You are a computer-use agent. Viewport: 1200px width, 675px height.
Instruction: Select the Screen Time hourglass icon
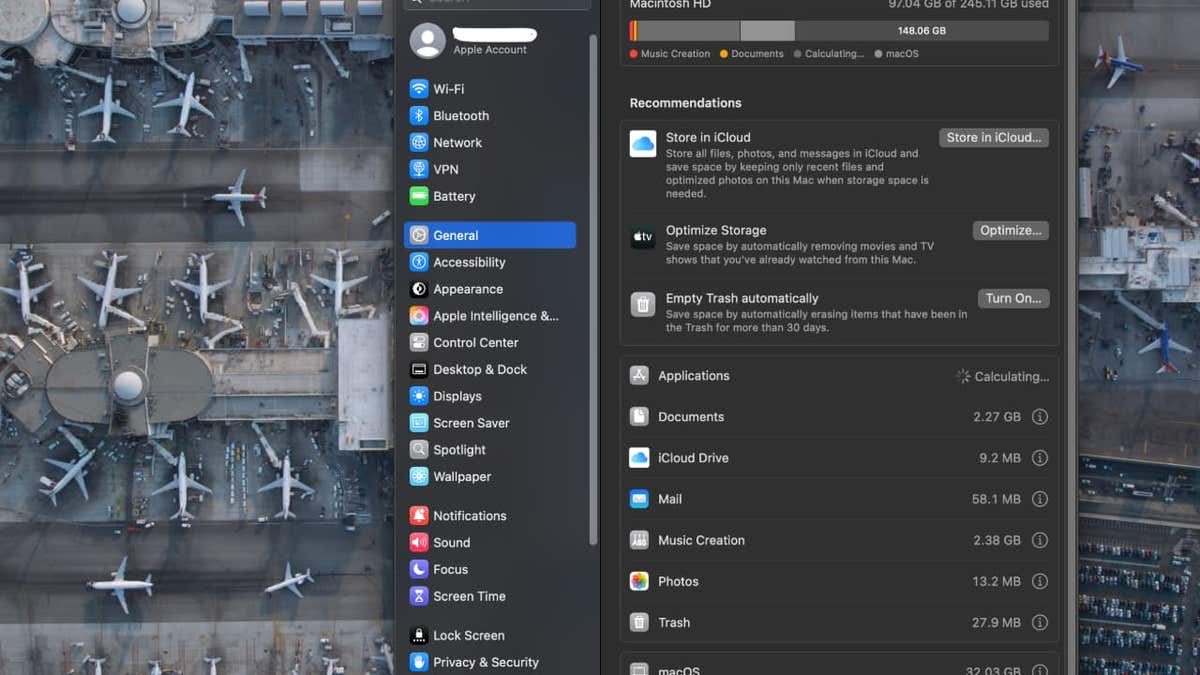(419, 596)
